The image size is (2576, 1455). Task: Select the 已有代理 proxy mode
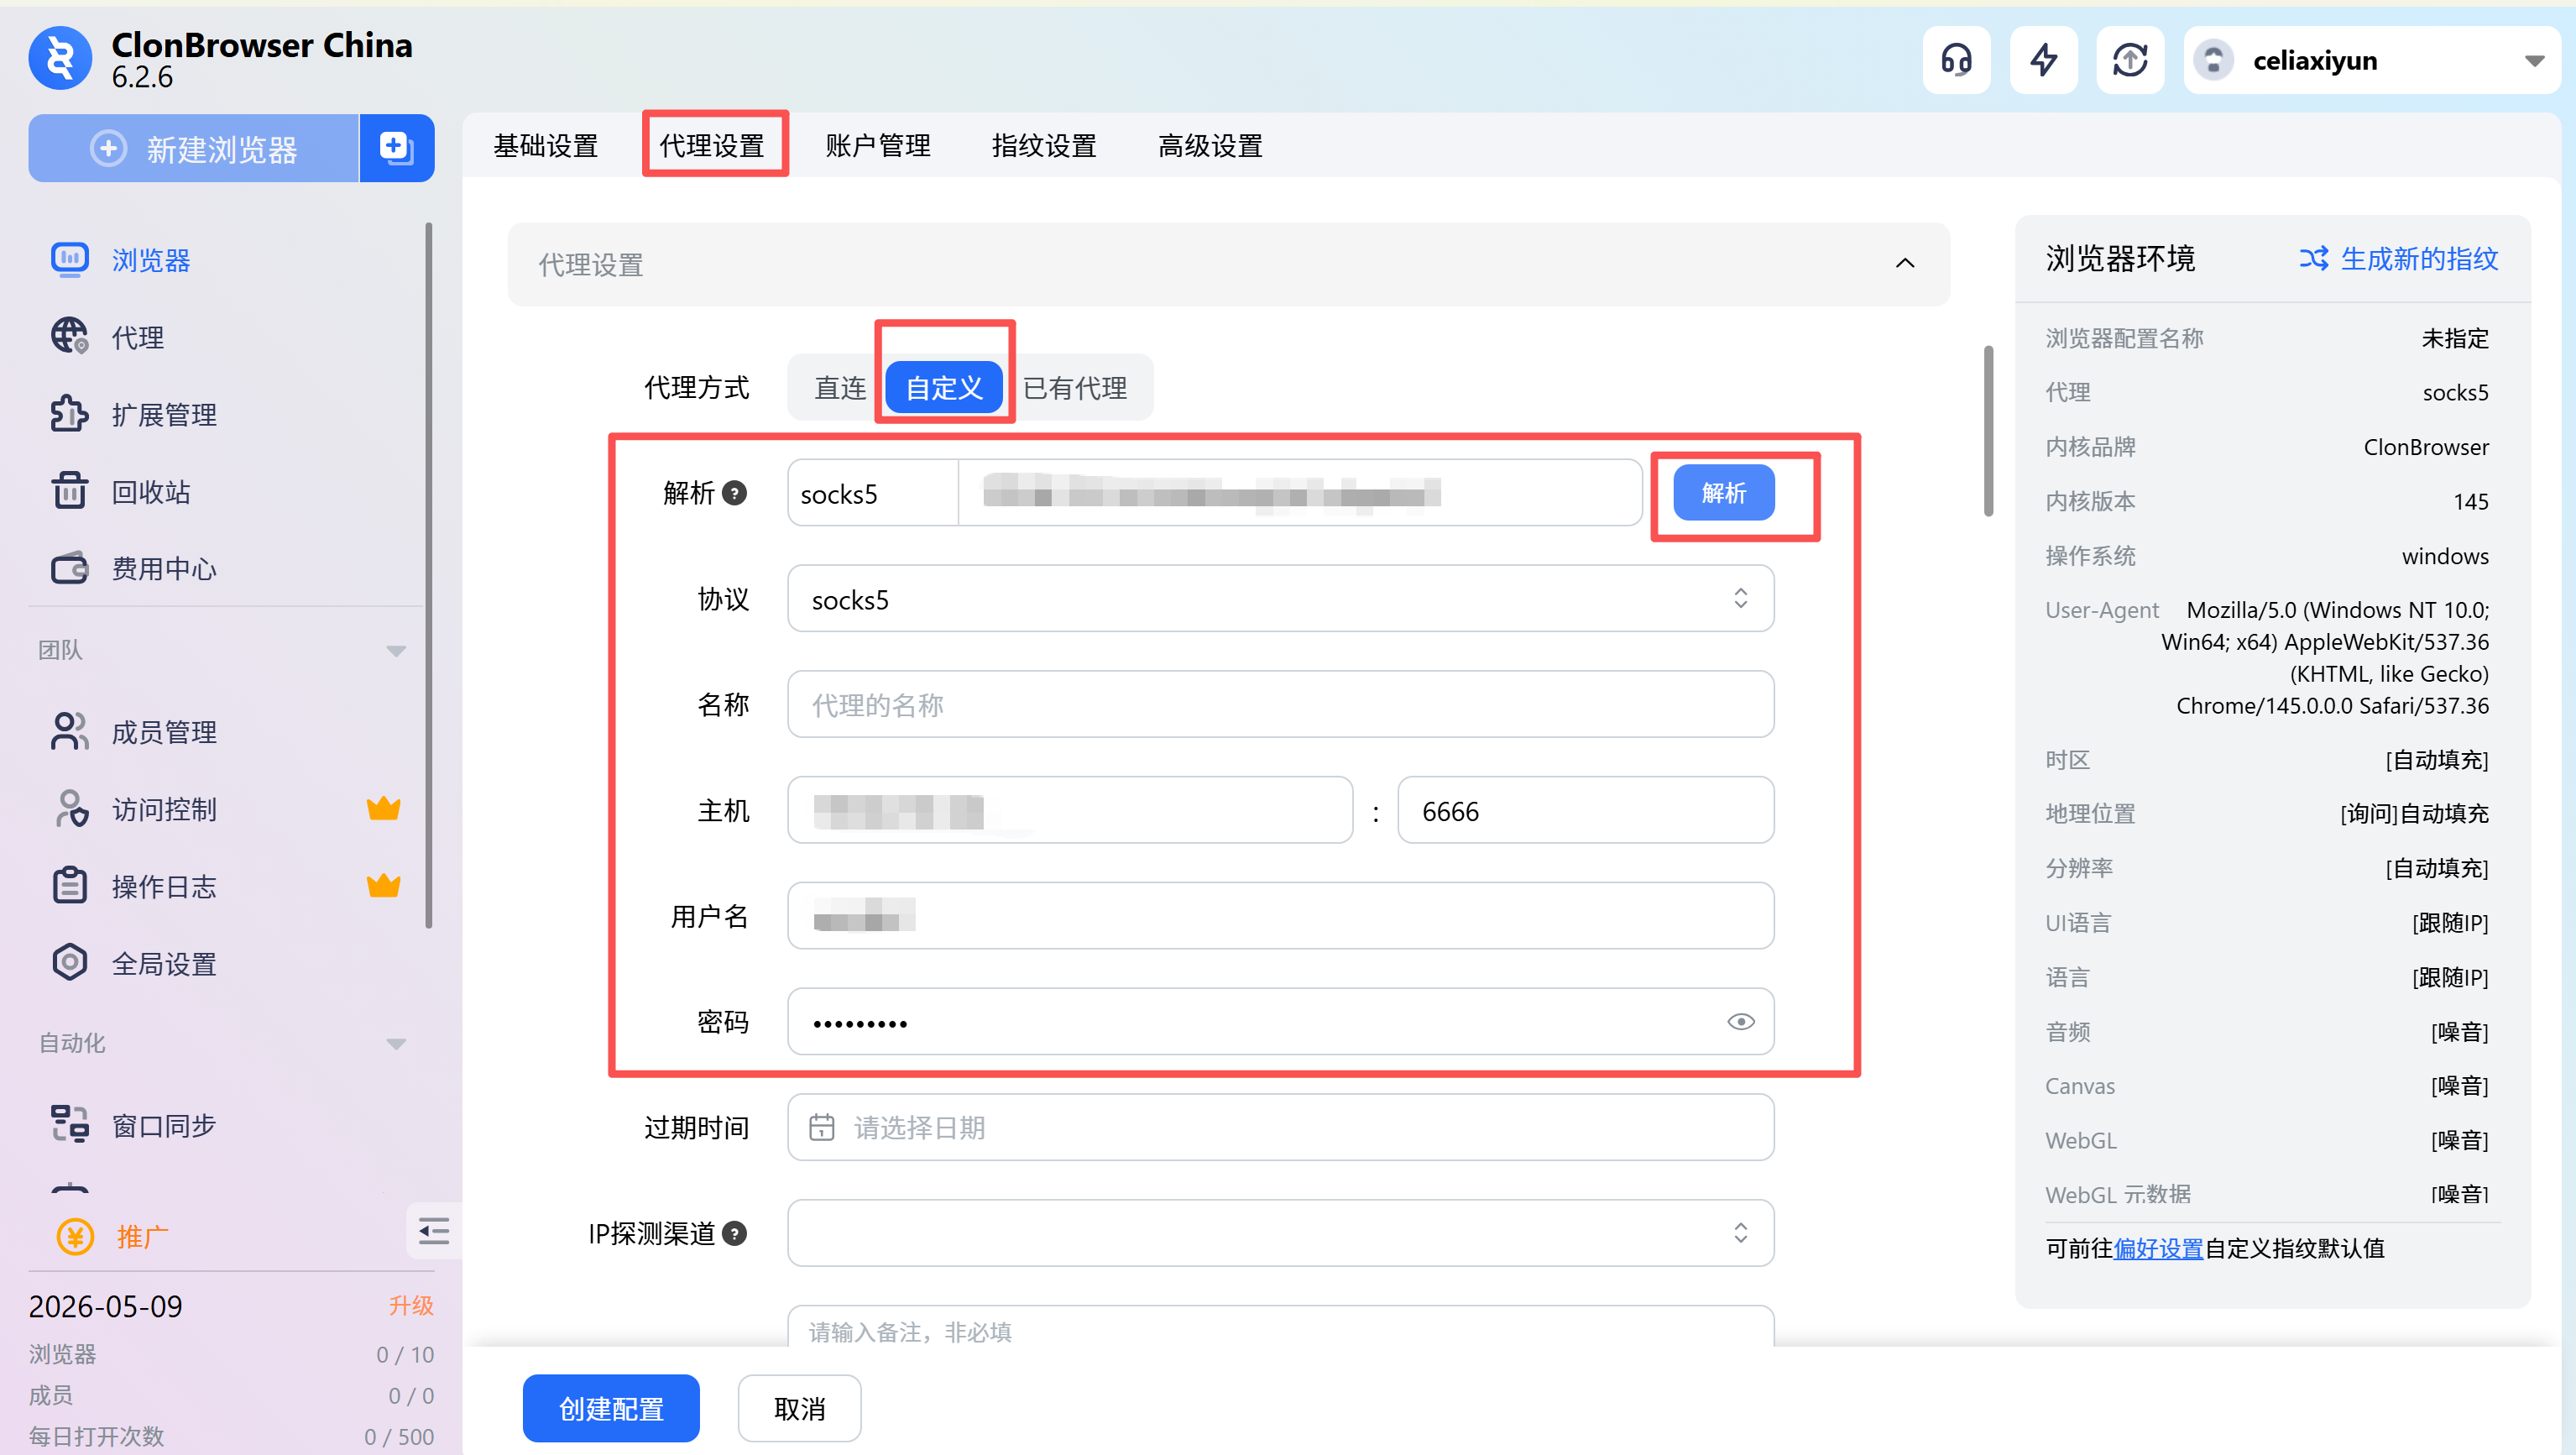1077,388
